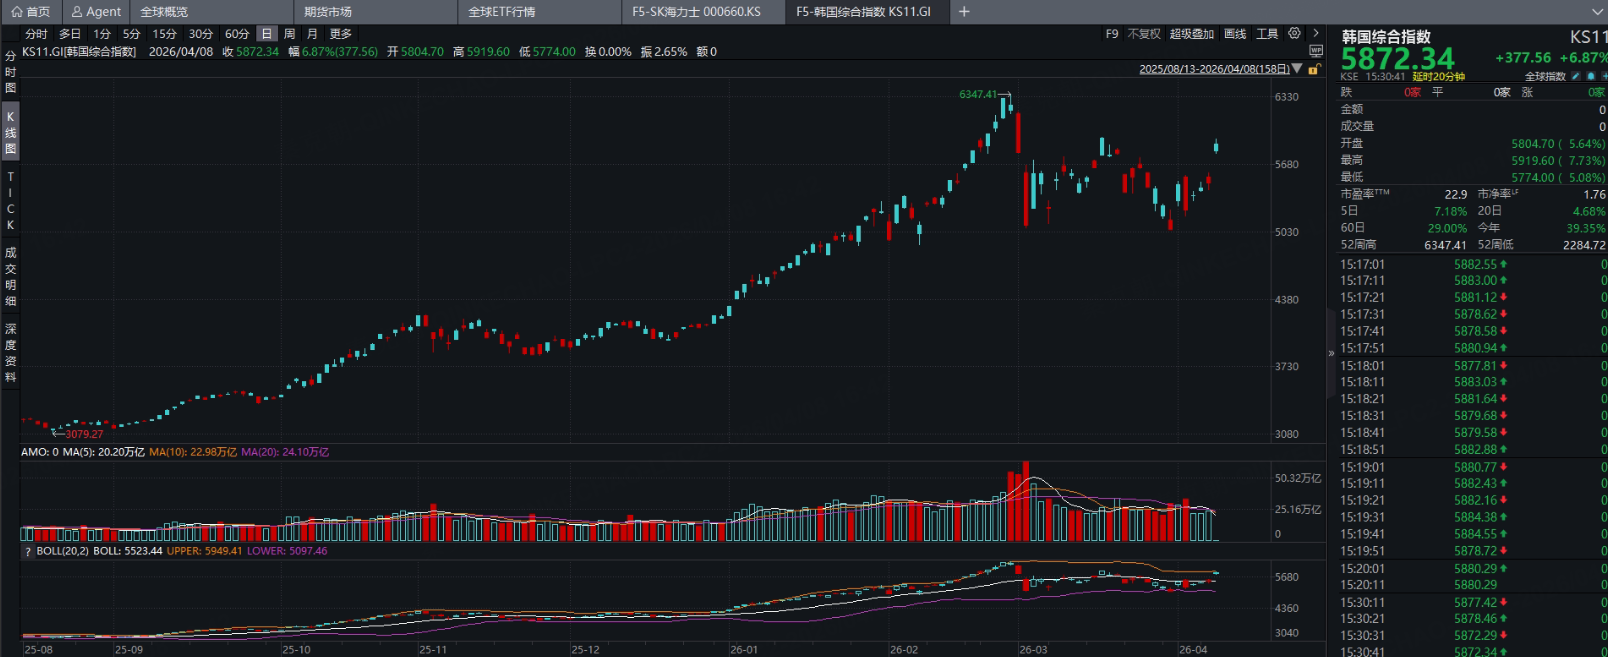Click the pencil edit icon beside 全球指数

coord(1576,76)
